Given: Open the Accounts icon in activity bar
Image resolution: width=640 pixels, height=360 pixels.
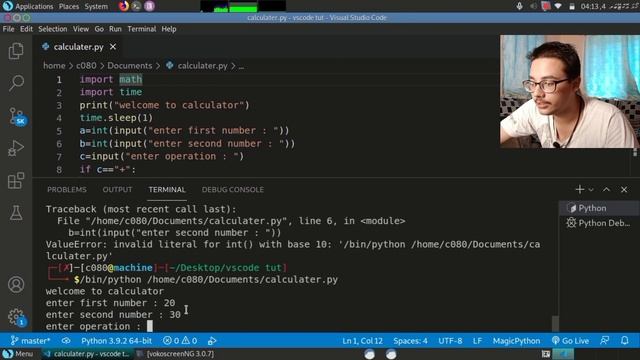Looking at the screenshot, I should click(16, 284).
